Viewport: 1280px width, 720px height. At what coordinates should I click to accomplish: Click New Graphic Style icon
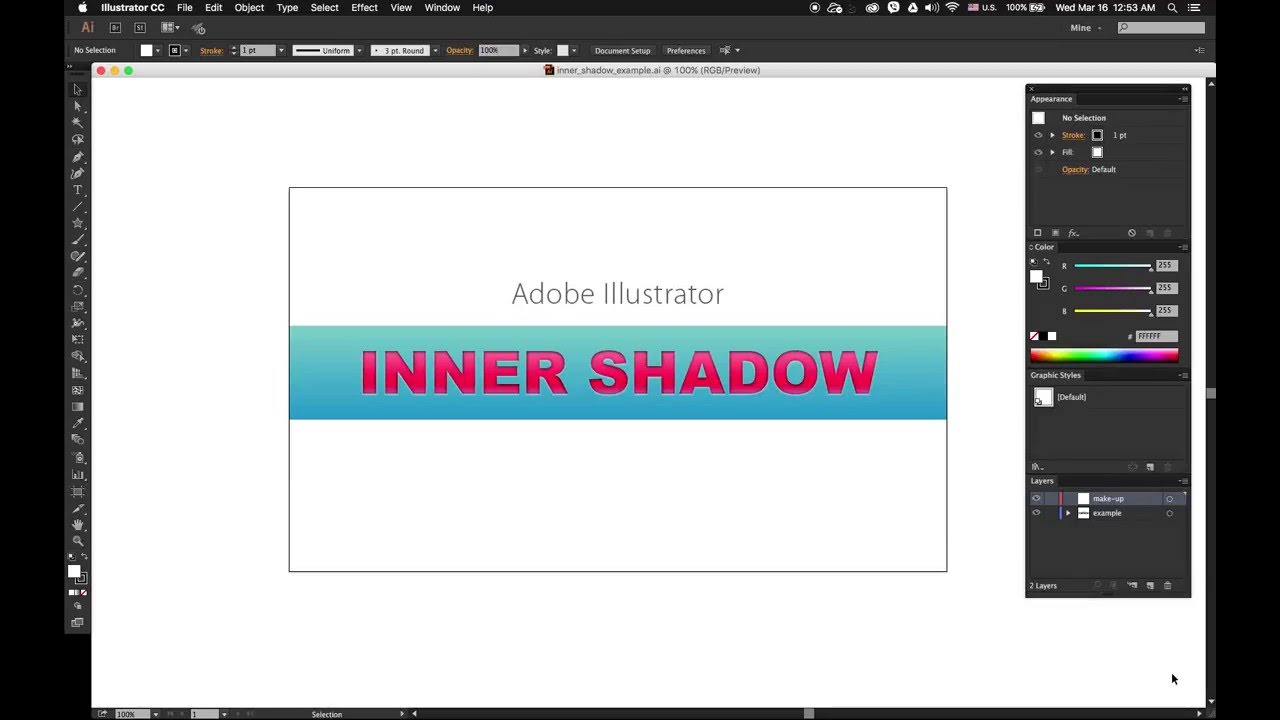click(x=1150, y=467)
